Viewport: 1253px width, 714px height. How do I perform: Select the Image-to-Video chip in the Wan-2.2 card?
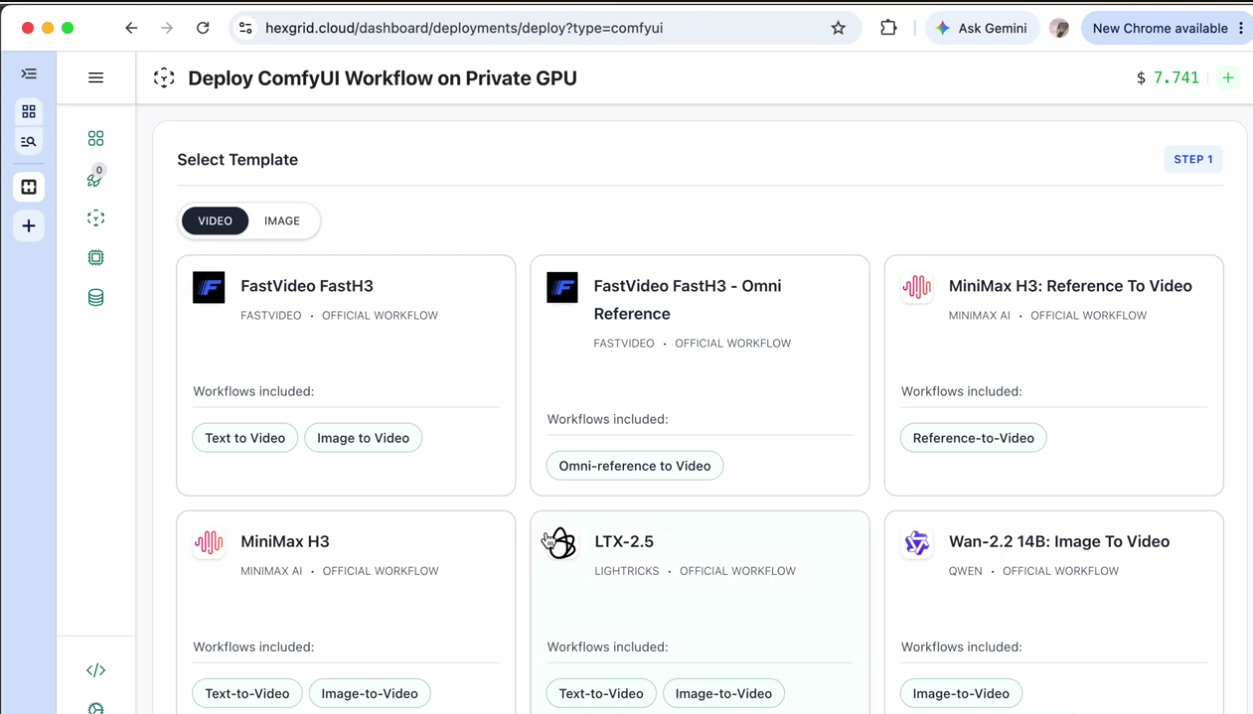(x=961, y=694)
